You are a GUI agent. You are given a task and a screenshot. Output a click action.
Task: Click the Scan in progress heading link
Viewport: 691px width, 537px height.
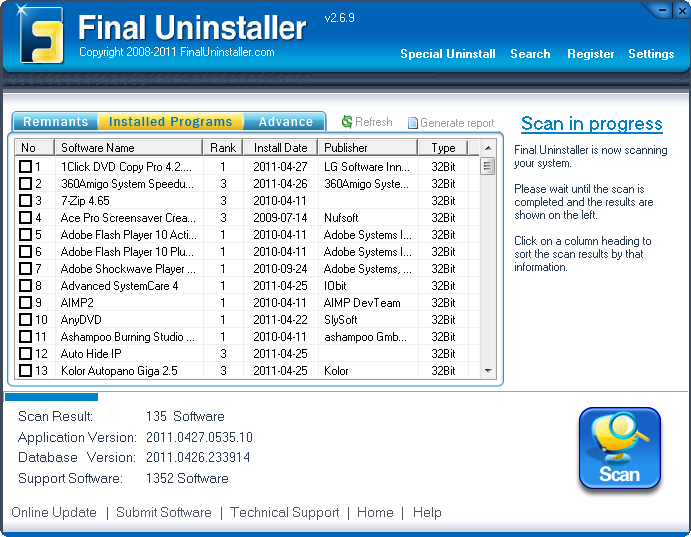[592, 124]
